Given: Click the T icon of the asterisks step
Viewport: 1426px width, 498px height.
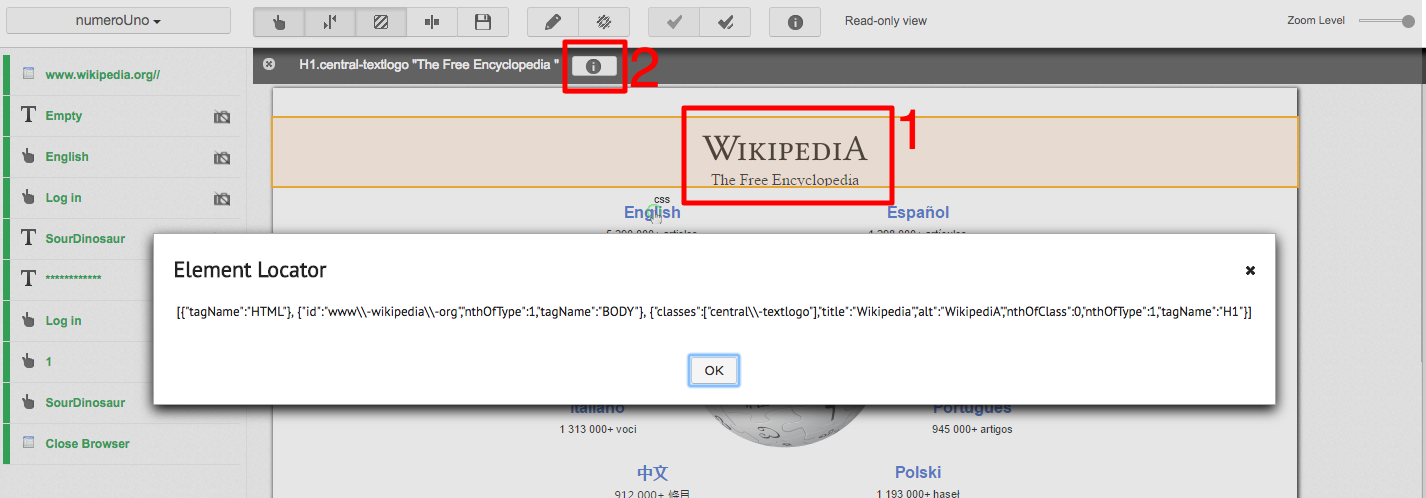Looking at the screenshot, I should point(28,279).
